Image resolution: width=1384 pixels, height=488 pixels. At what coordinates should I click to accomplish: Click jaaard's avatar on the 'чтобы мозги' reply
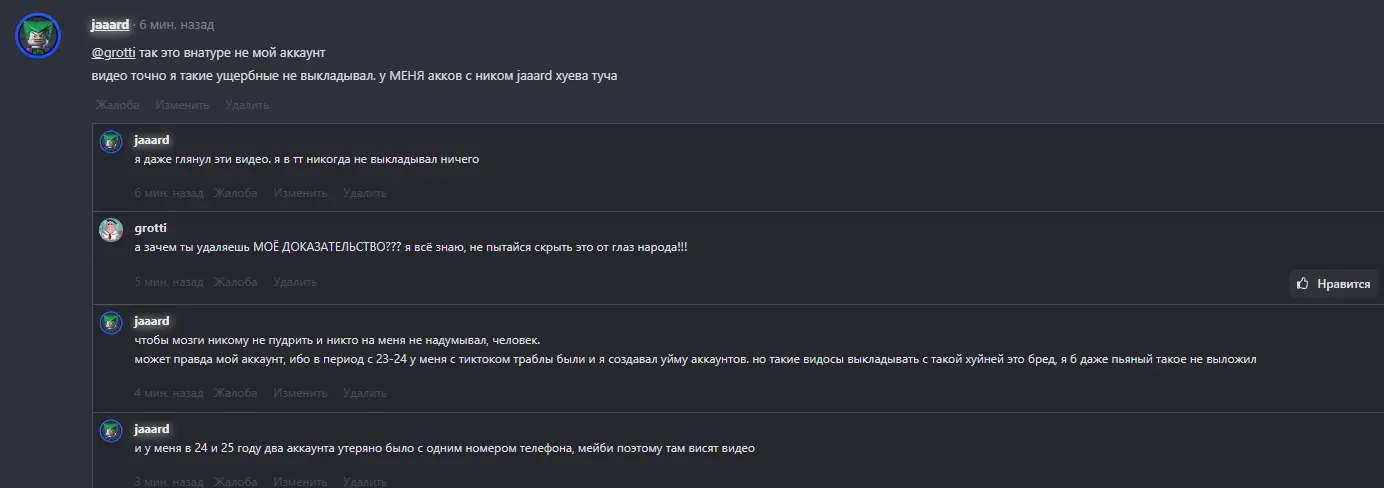111,322
